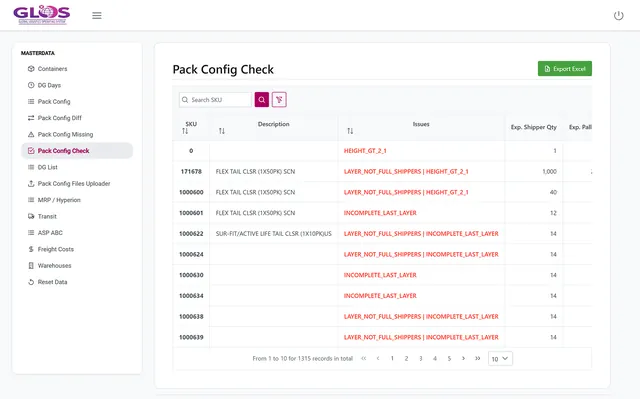Screen dimensions: 640x399
Task: Click the ASP ABC list icon
Action: click(x=31, y=233)
